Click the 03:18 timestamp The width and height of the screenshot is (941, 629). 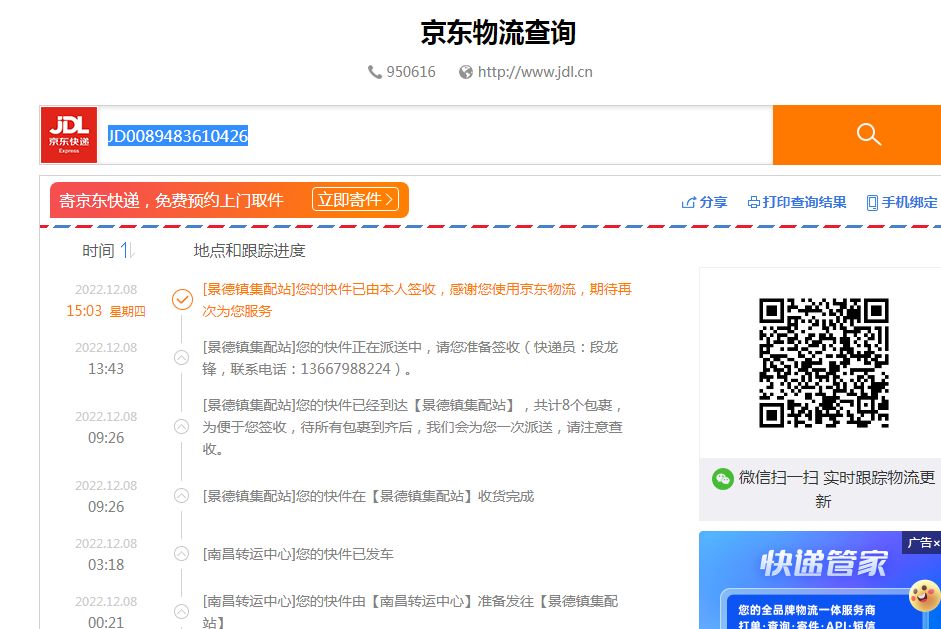click(106, 565)
